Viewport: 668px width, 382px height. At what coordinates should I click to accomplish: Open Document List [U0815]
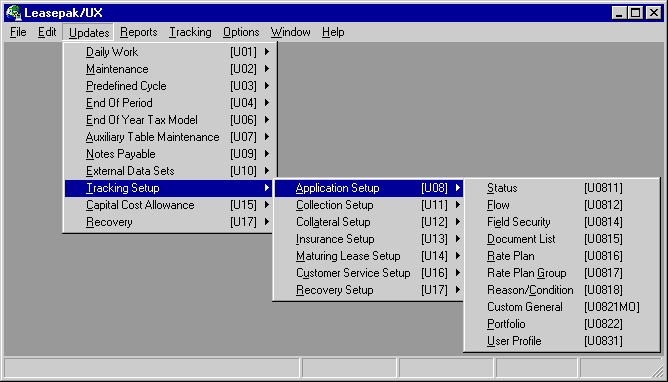point(561,239)
